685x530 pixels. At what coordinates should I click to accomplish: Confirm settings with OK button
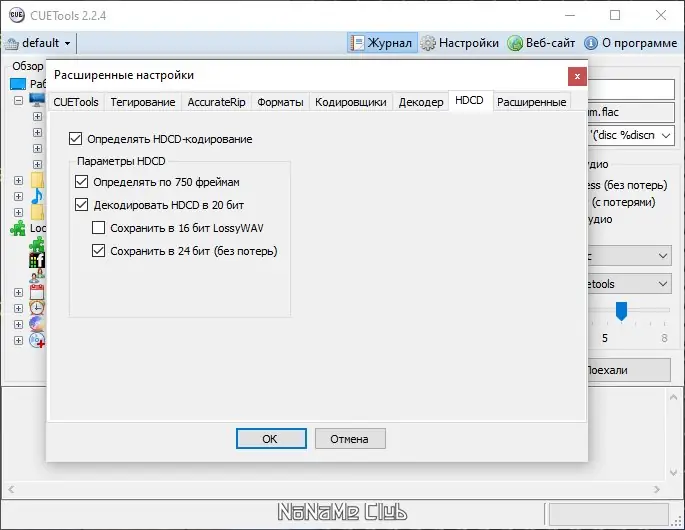[271, 438]
